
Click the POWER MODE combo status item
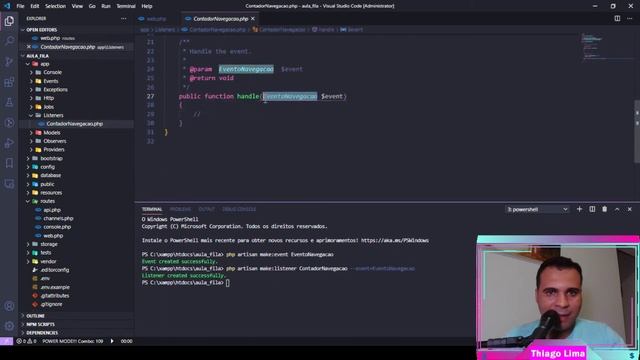coord(73,341)
